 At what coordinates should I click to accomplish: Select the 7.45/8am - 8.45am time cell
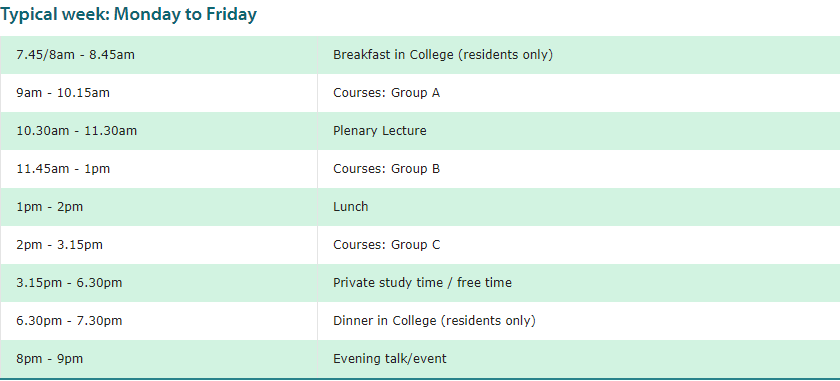pos(159,55)
